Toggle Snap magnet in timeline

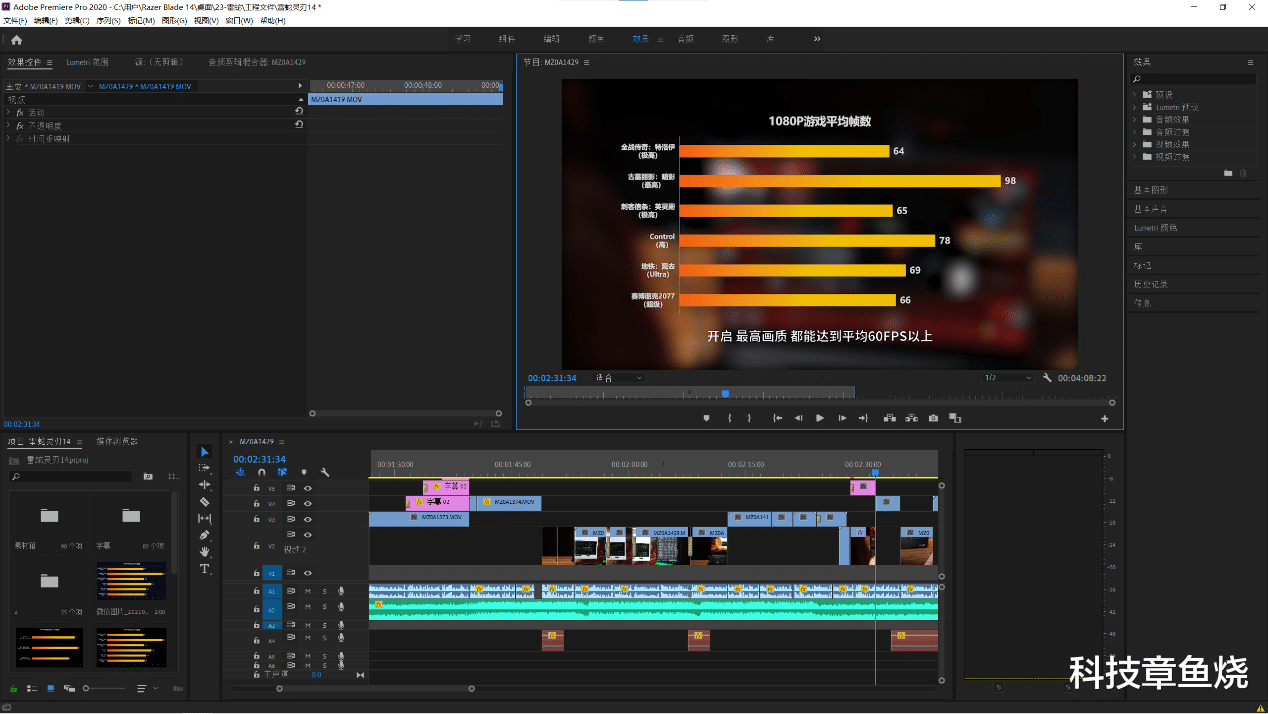(x=261, y=472)
